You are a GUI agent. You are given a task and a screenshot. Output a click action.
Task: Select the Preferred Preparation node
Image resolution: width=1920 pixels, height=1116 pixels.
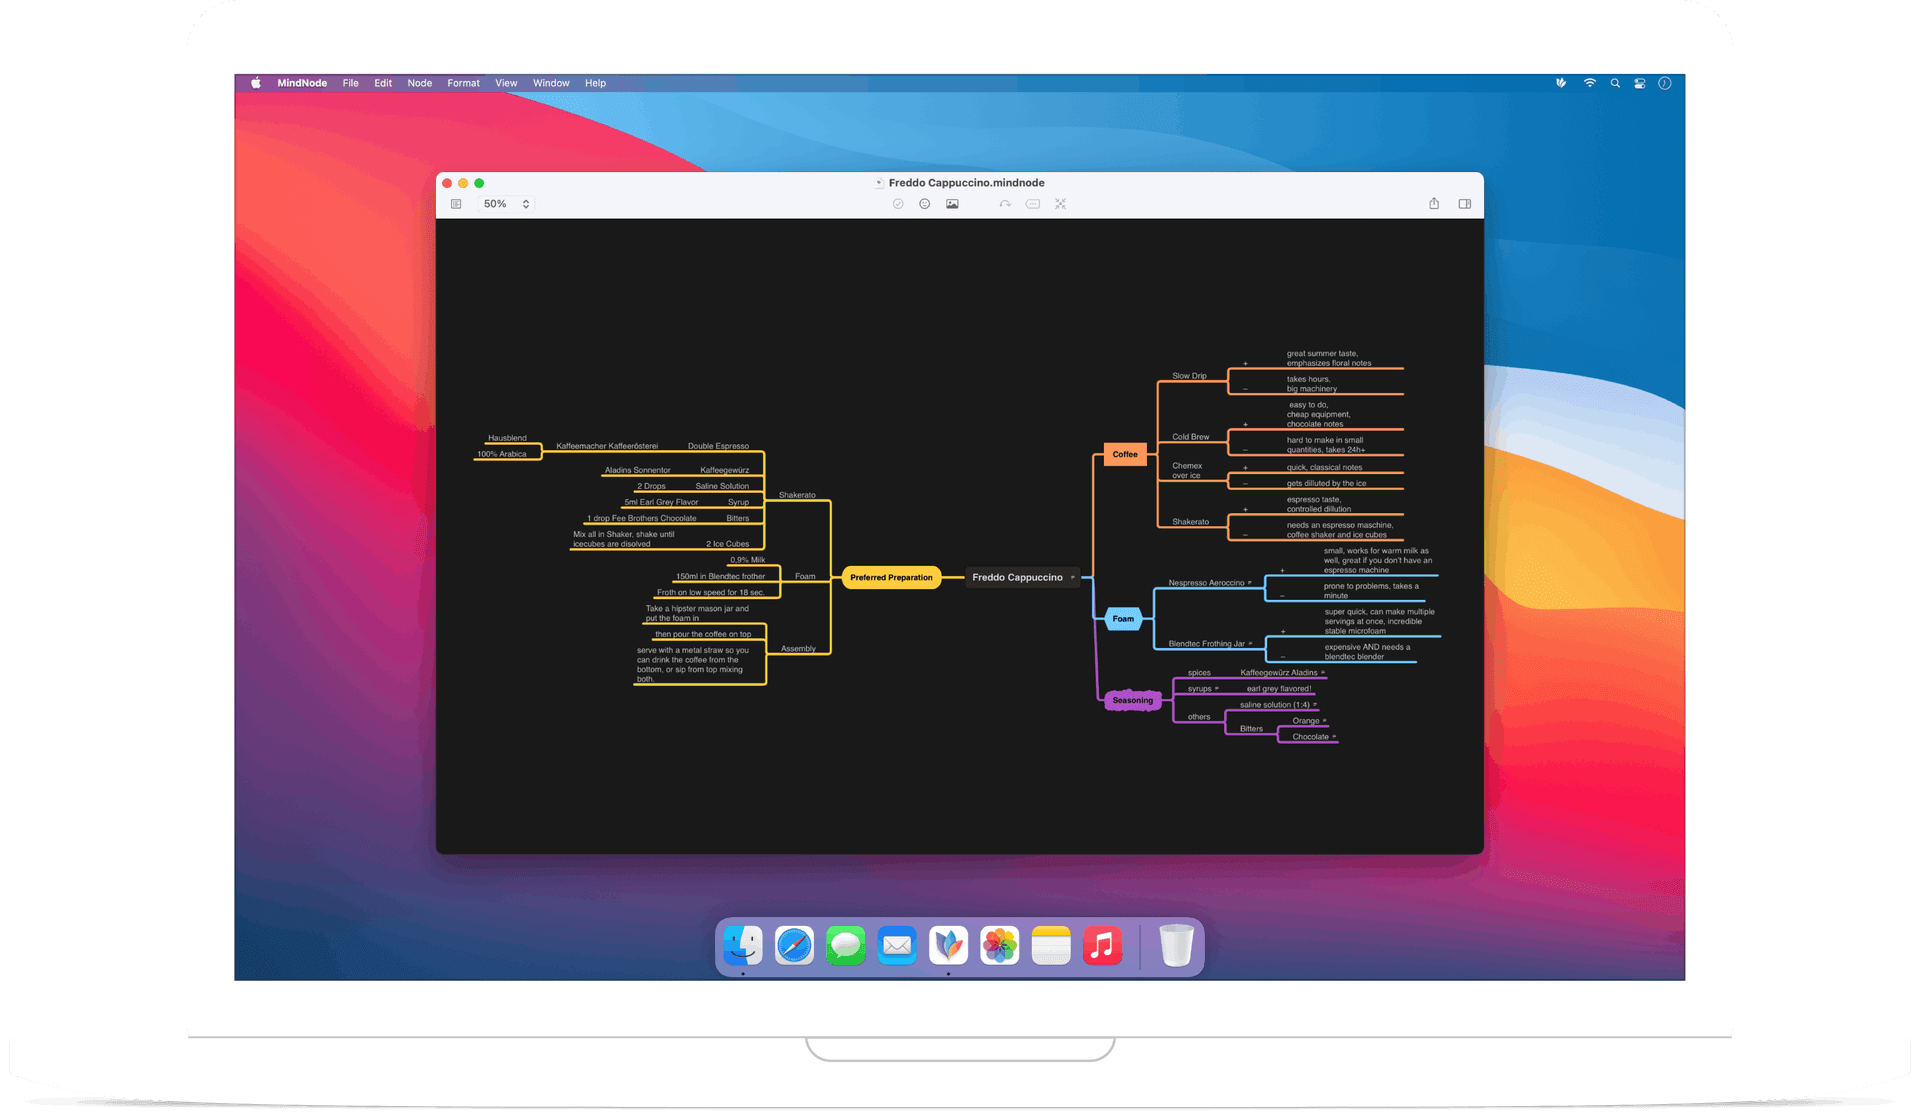[891, 577]
